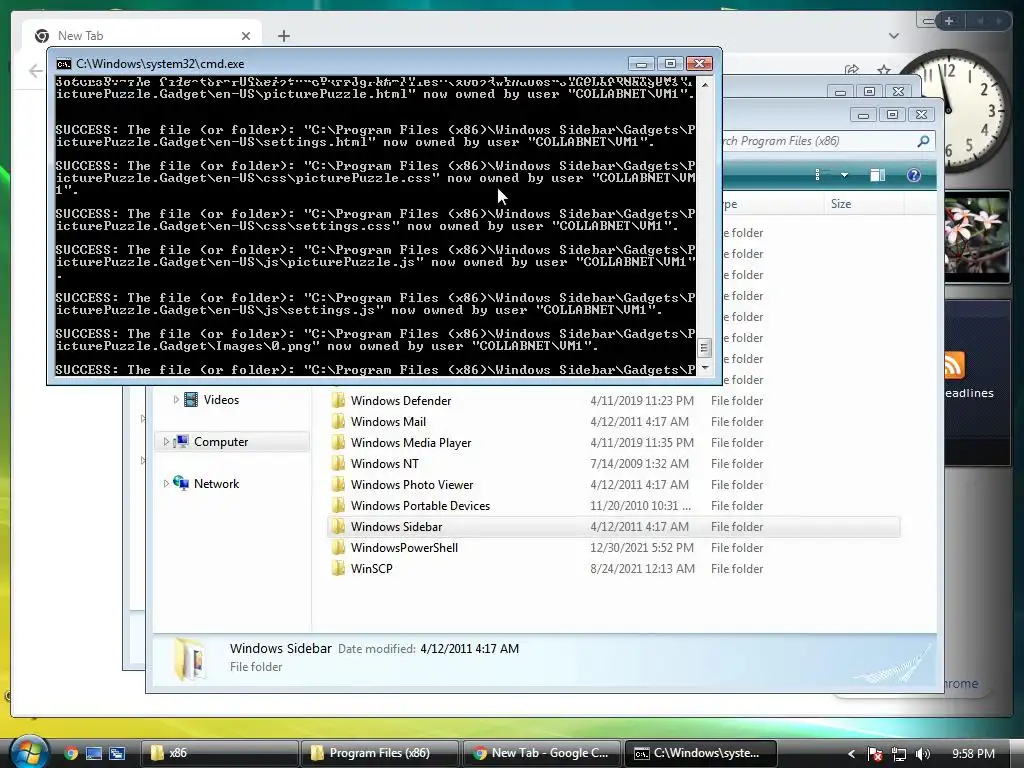Open Chrome from quick launch bar
Viewport: 1024px width, 768px height.
click(x=71, y=753)
